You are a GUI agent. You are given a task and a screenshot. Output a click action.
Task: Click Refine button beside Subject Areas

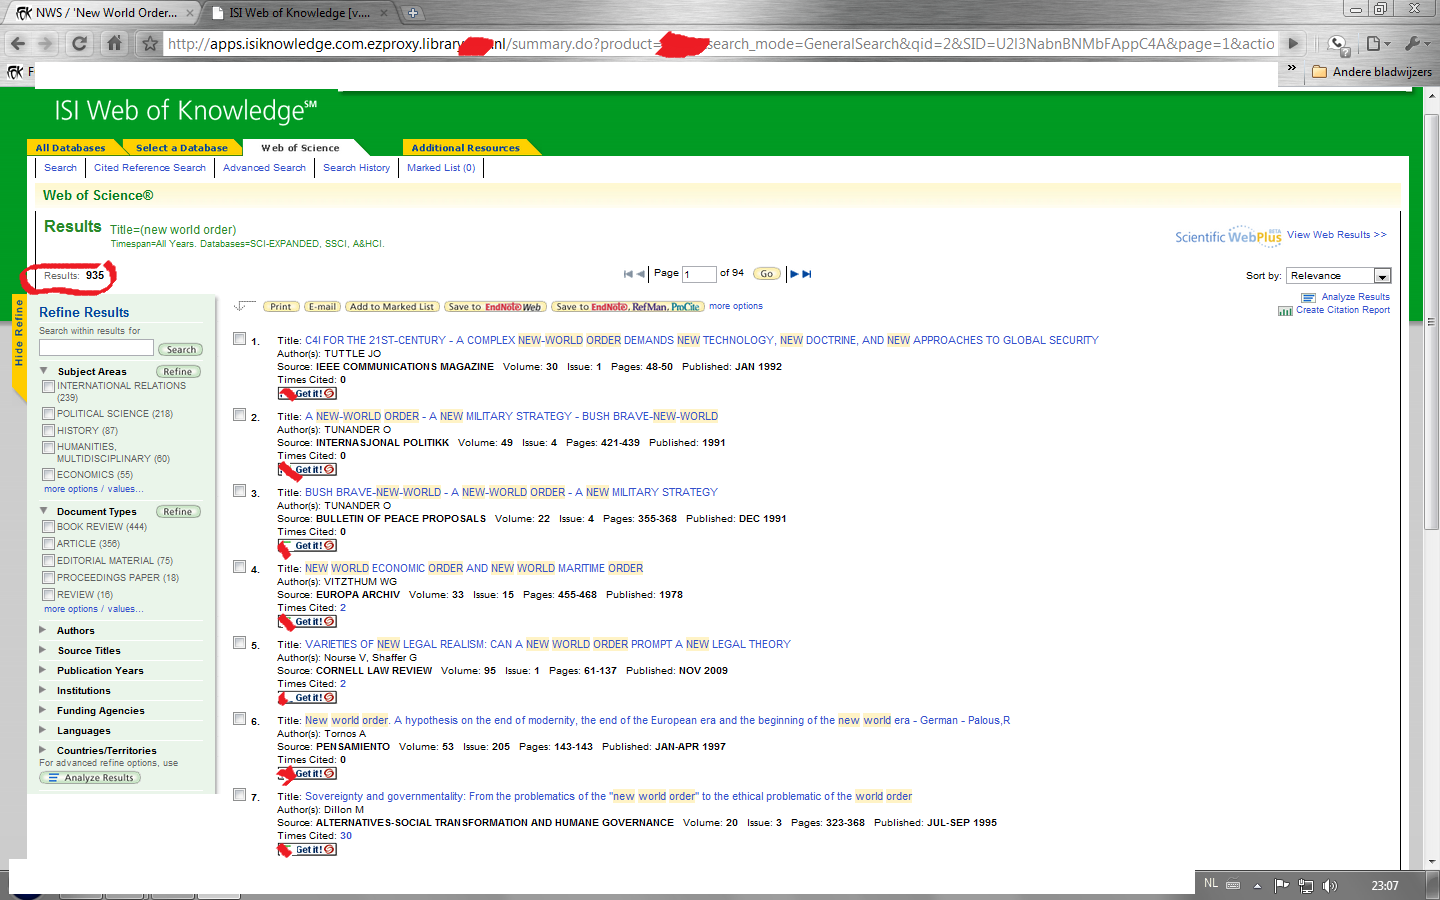(x=178, y=372)
